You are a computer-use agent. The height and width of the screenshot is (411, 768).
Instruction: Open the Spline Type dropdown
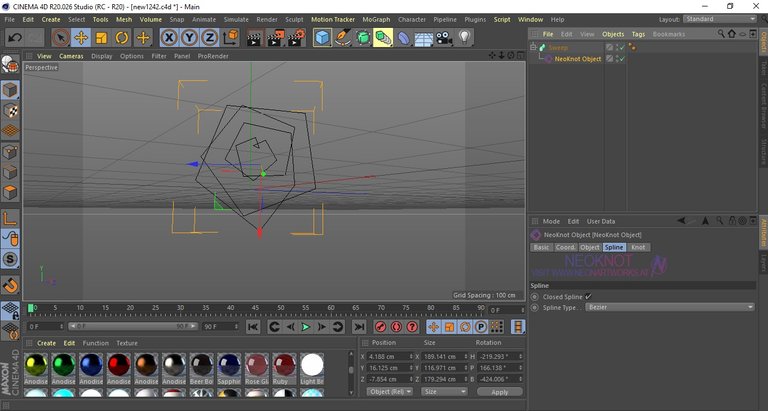click(670, 307)
